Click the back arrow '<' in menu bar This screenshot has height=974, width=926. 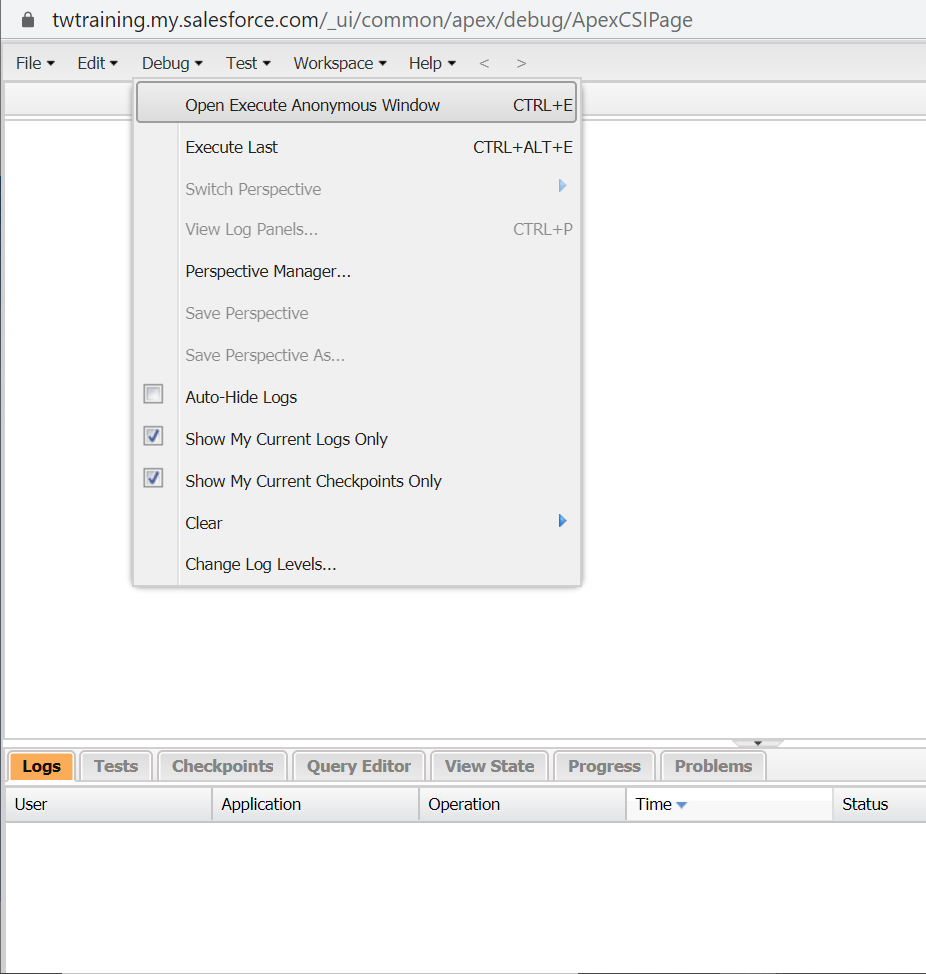(484, 63)
